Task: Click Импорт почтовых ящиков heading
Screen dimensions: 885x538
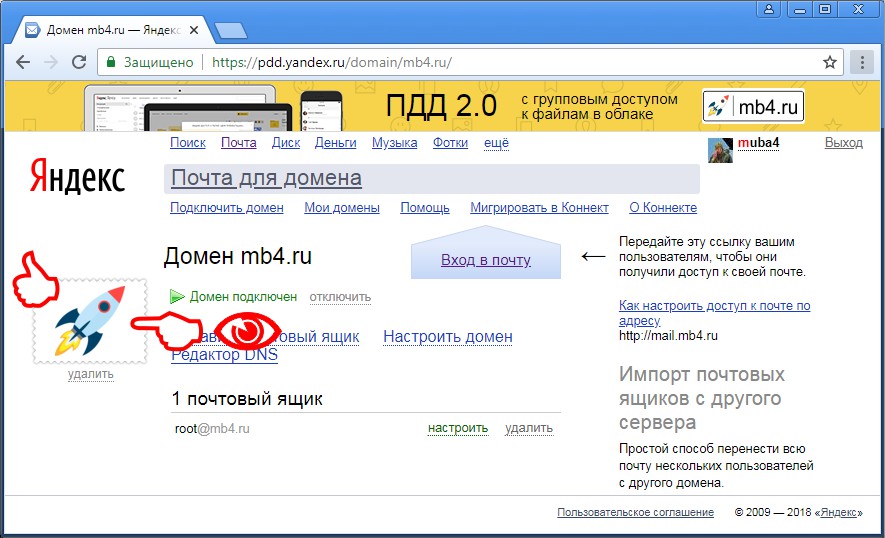Action: (x=702, y=398)
